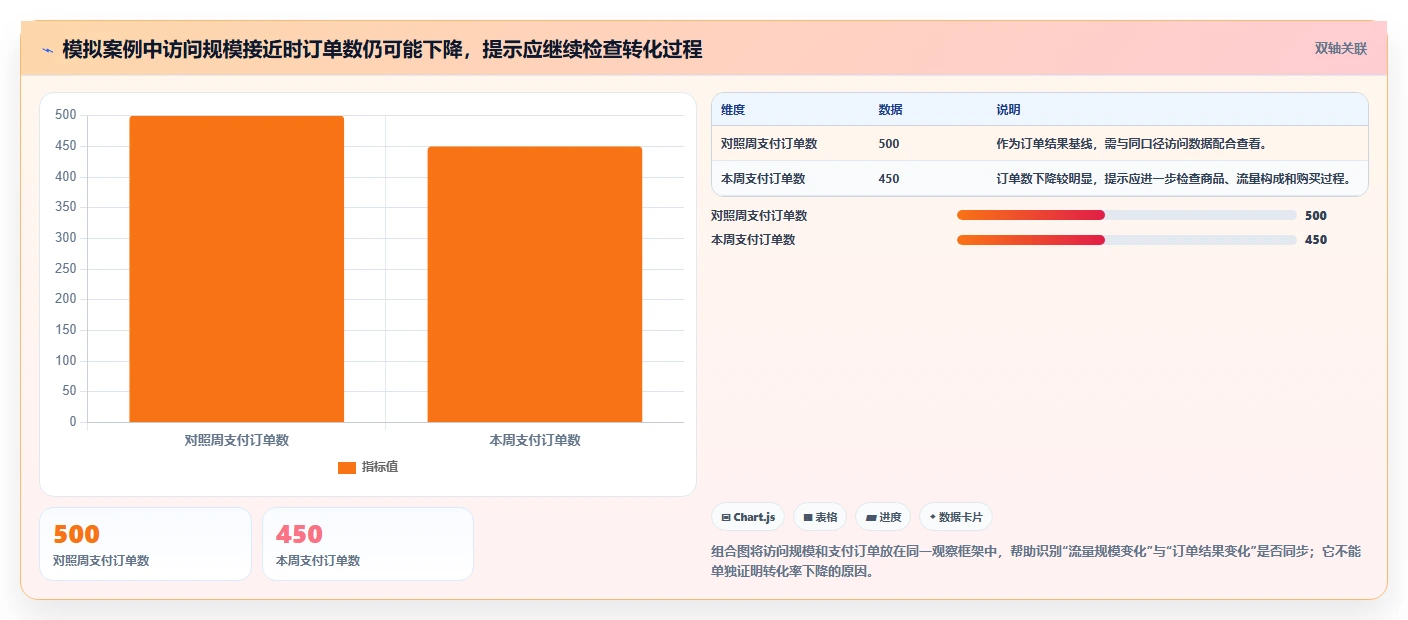
Task: Click the 450 value beside progress bar
Action: tap(1316, 240)
